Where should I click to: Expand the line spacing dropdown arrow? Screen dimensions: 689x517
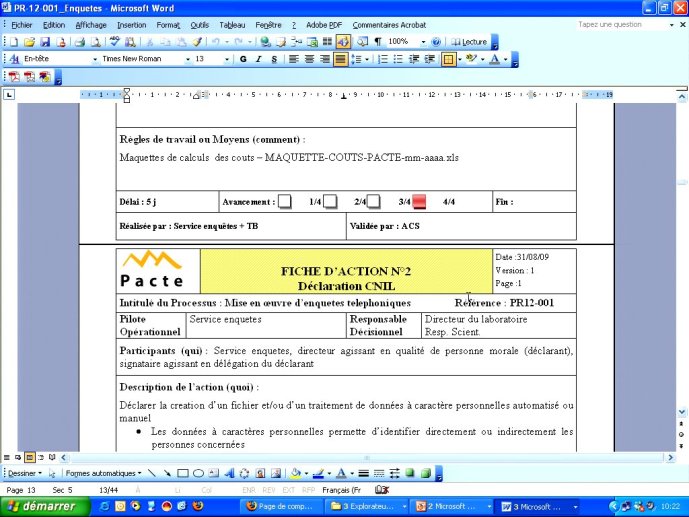(x=367, y=59)
